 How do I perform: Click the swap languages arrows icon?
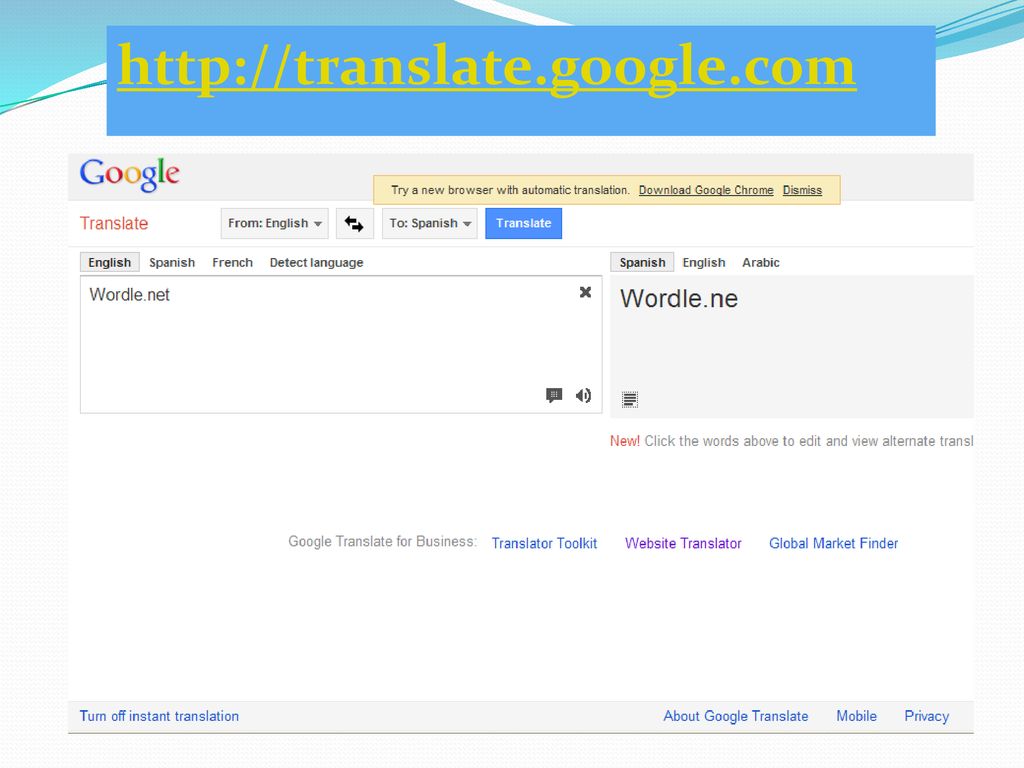(355, 223)
